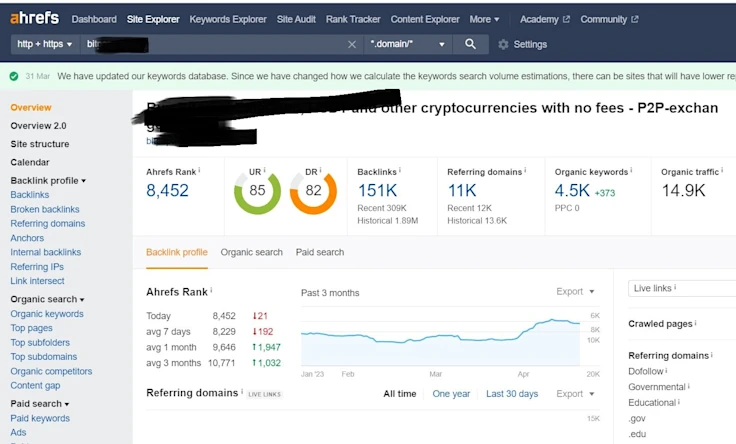Open Top subfolders in the sidebar
The width and height of the screenshot is (736, 444).
coord(40,343)
